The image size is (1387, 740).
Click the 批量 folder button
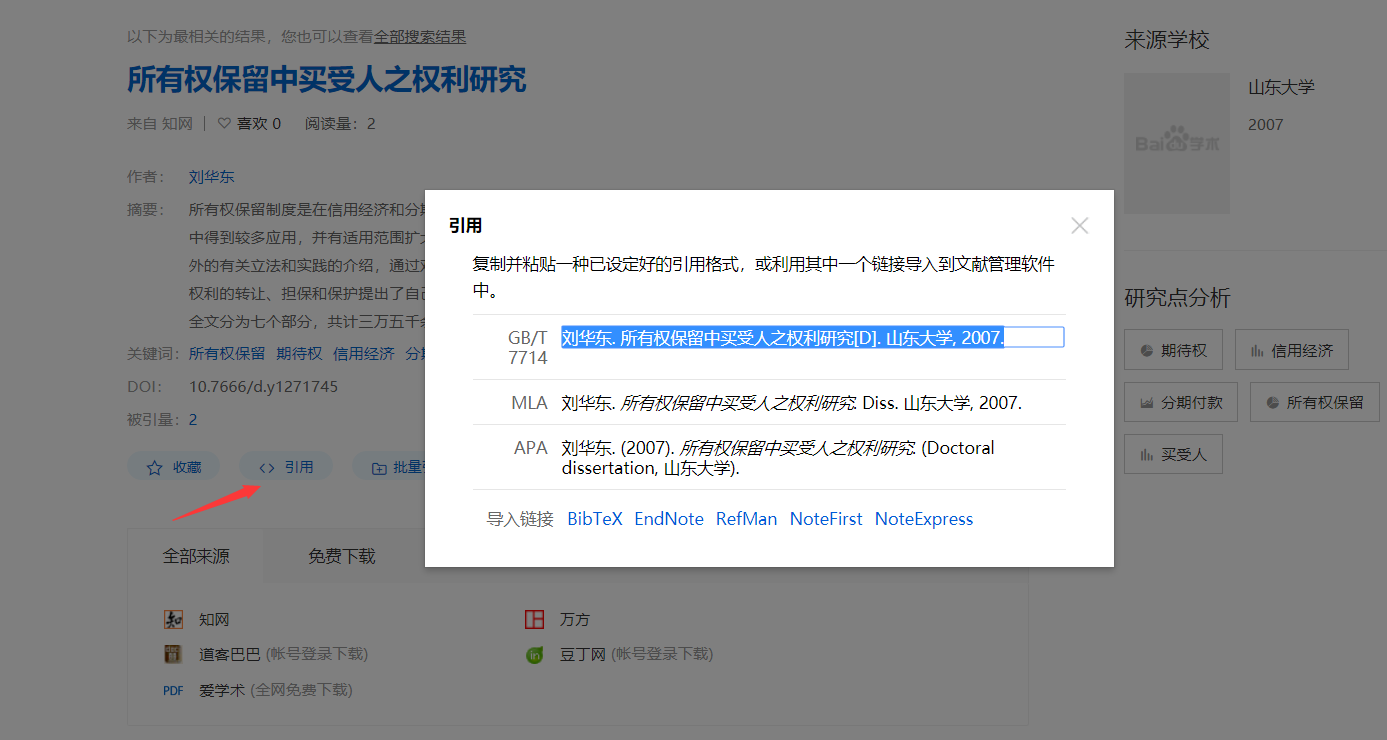coord(390,467)
